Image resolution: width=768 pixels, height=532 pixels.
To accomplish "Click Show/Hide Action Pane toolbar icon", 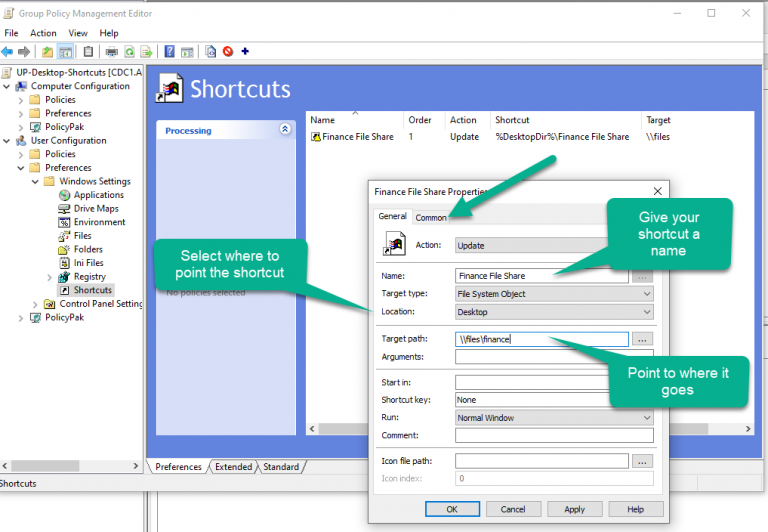I will pyautogui.click(x=187, y=51).
